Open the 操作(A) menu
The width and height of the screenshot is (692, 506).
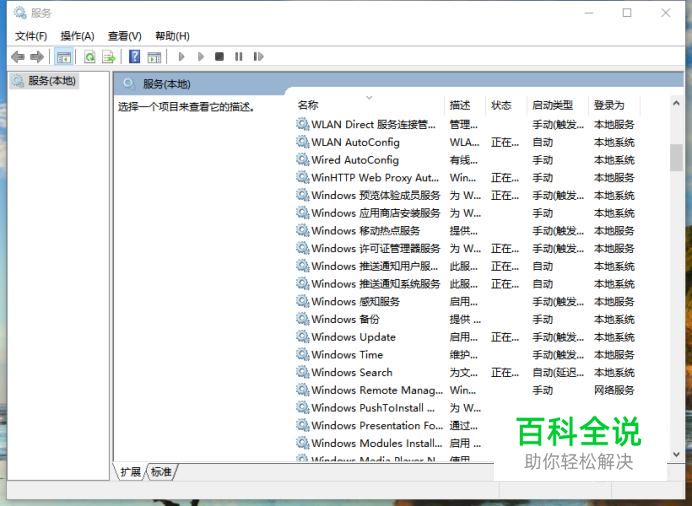click(x=77, y=36)
